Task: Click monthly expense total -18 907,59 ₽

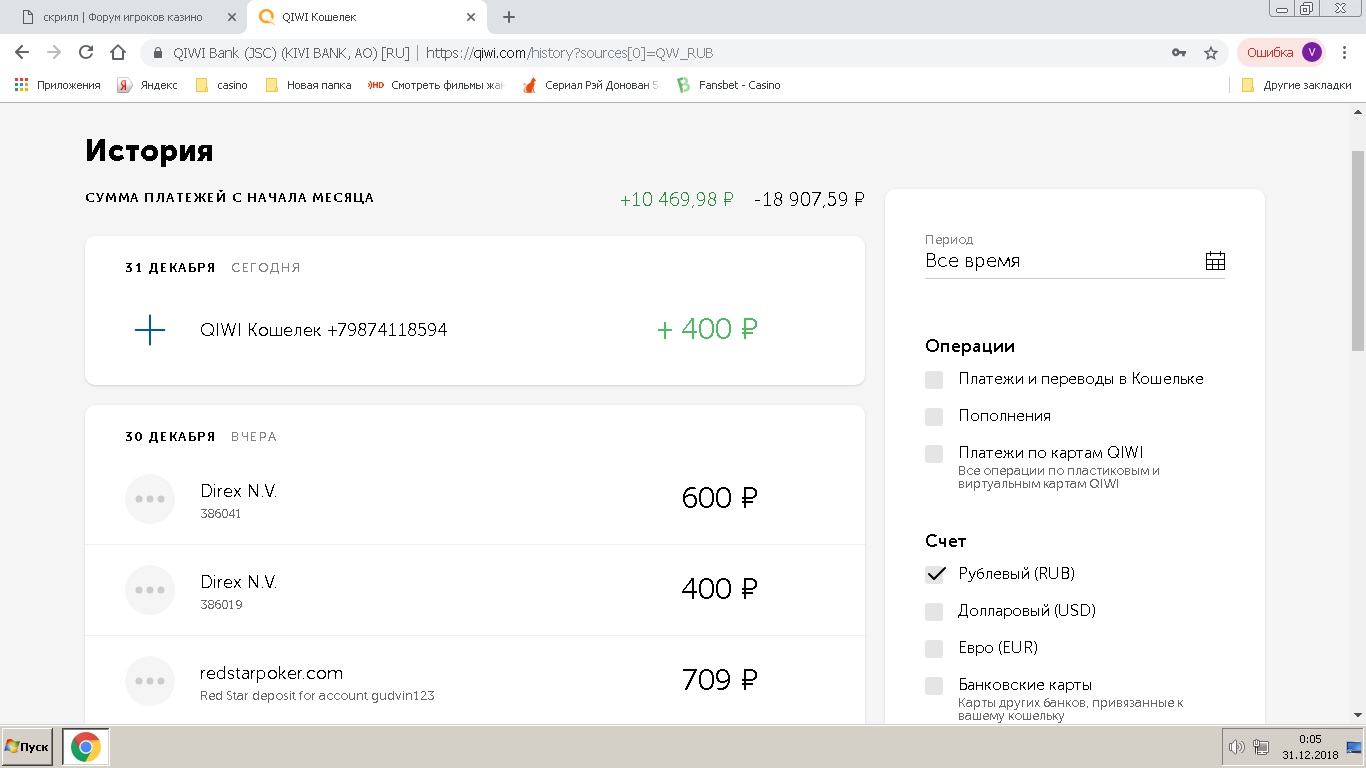Action: 809,200
